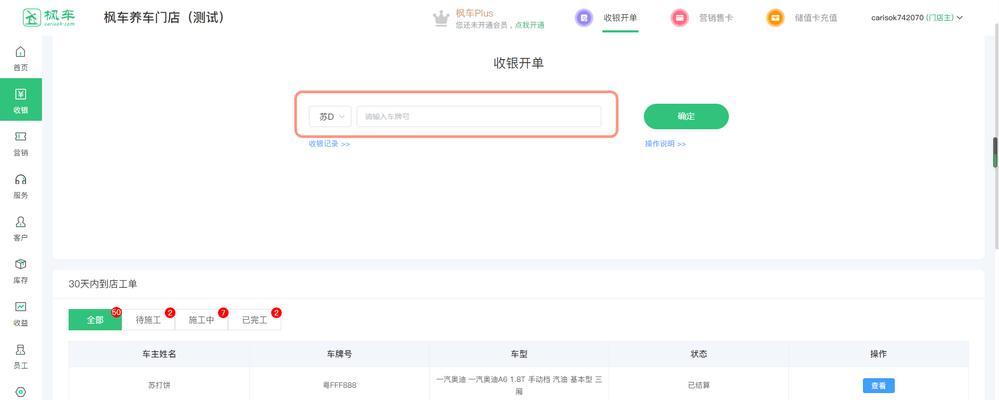Image resolution: width=999 pixels, height=400 pixels.
Task: Open the 员工 staff icon
Action: tap(20, 350)
